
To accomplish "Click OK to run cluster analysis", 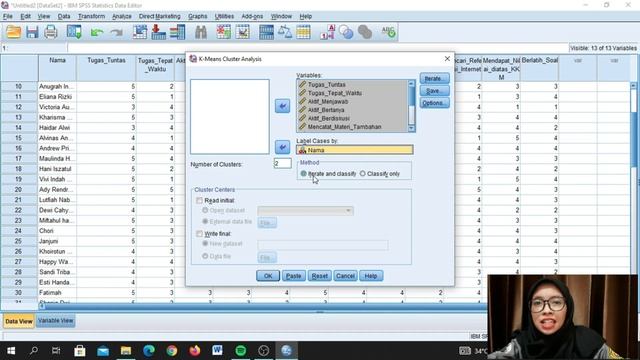I will coord(268,276).
